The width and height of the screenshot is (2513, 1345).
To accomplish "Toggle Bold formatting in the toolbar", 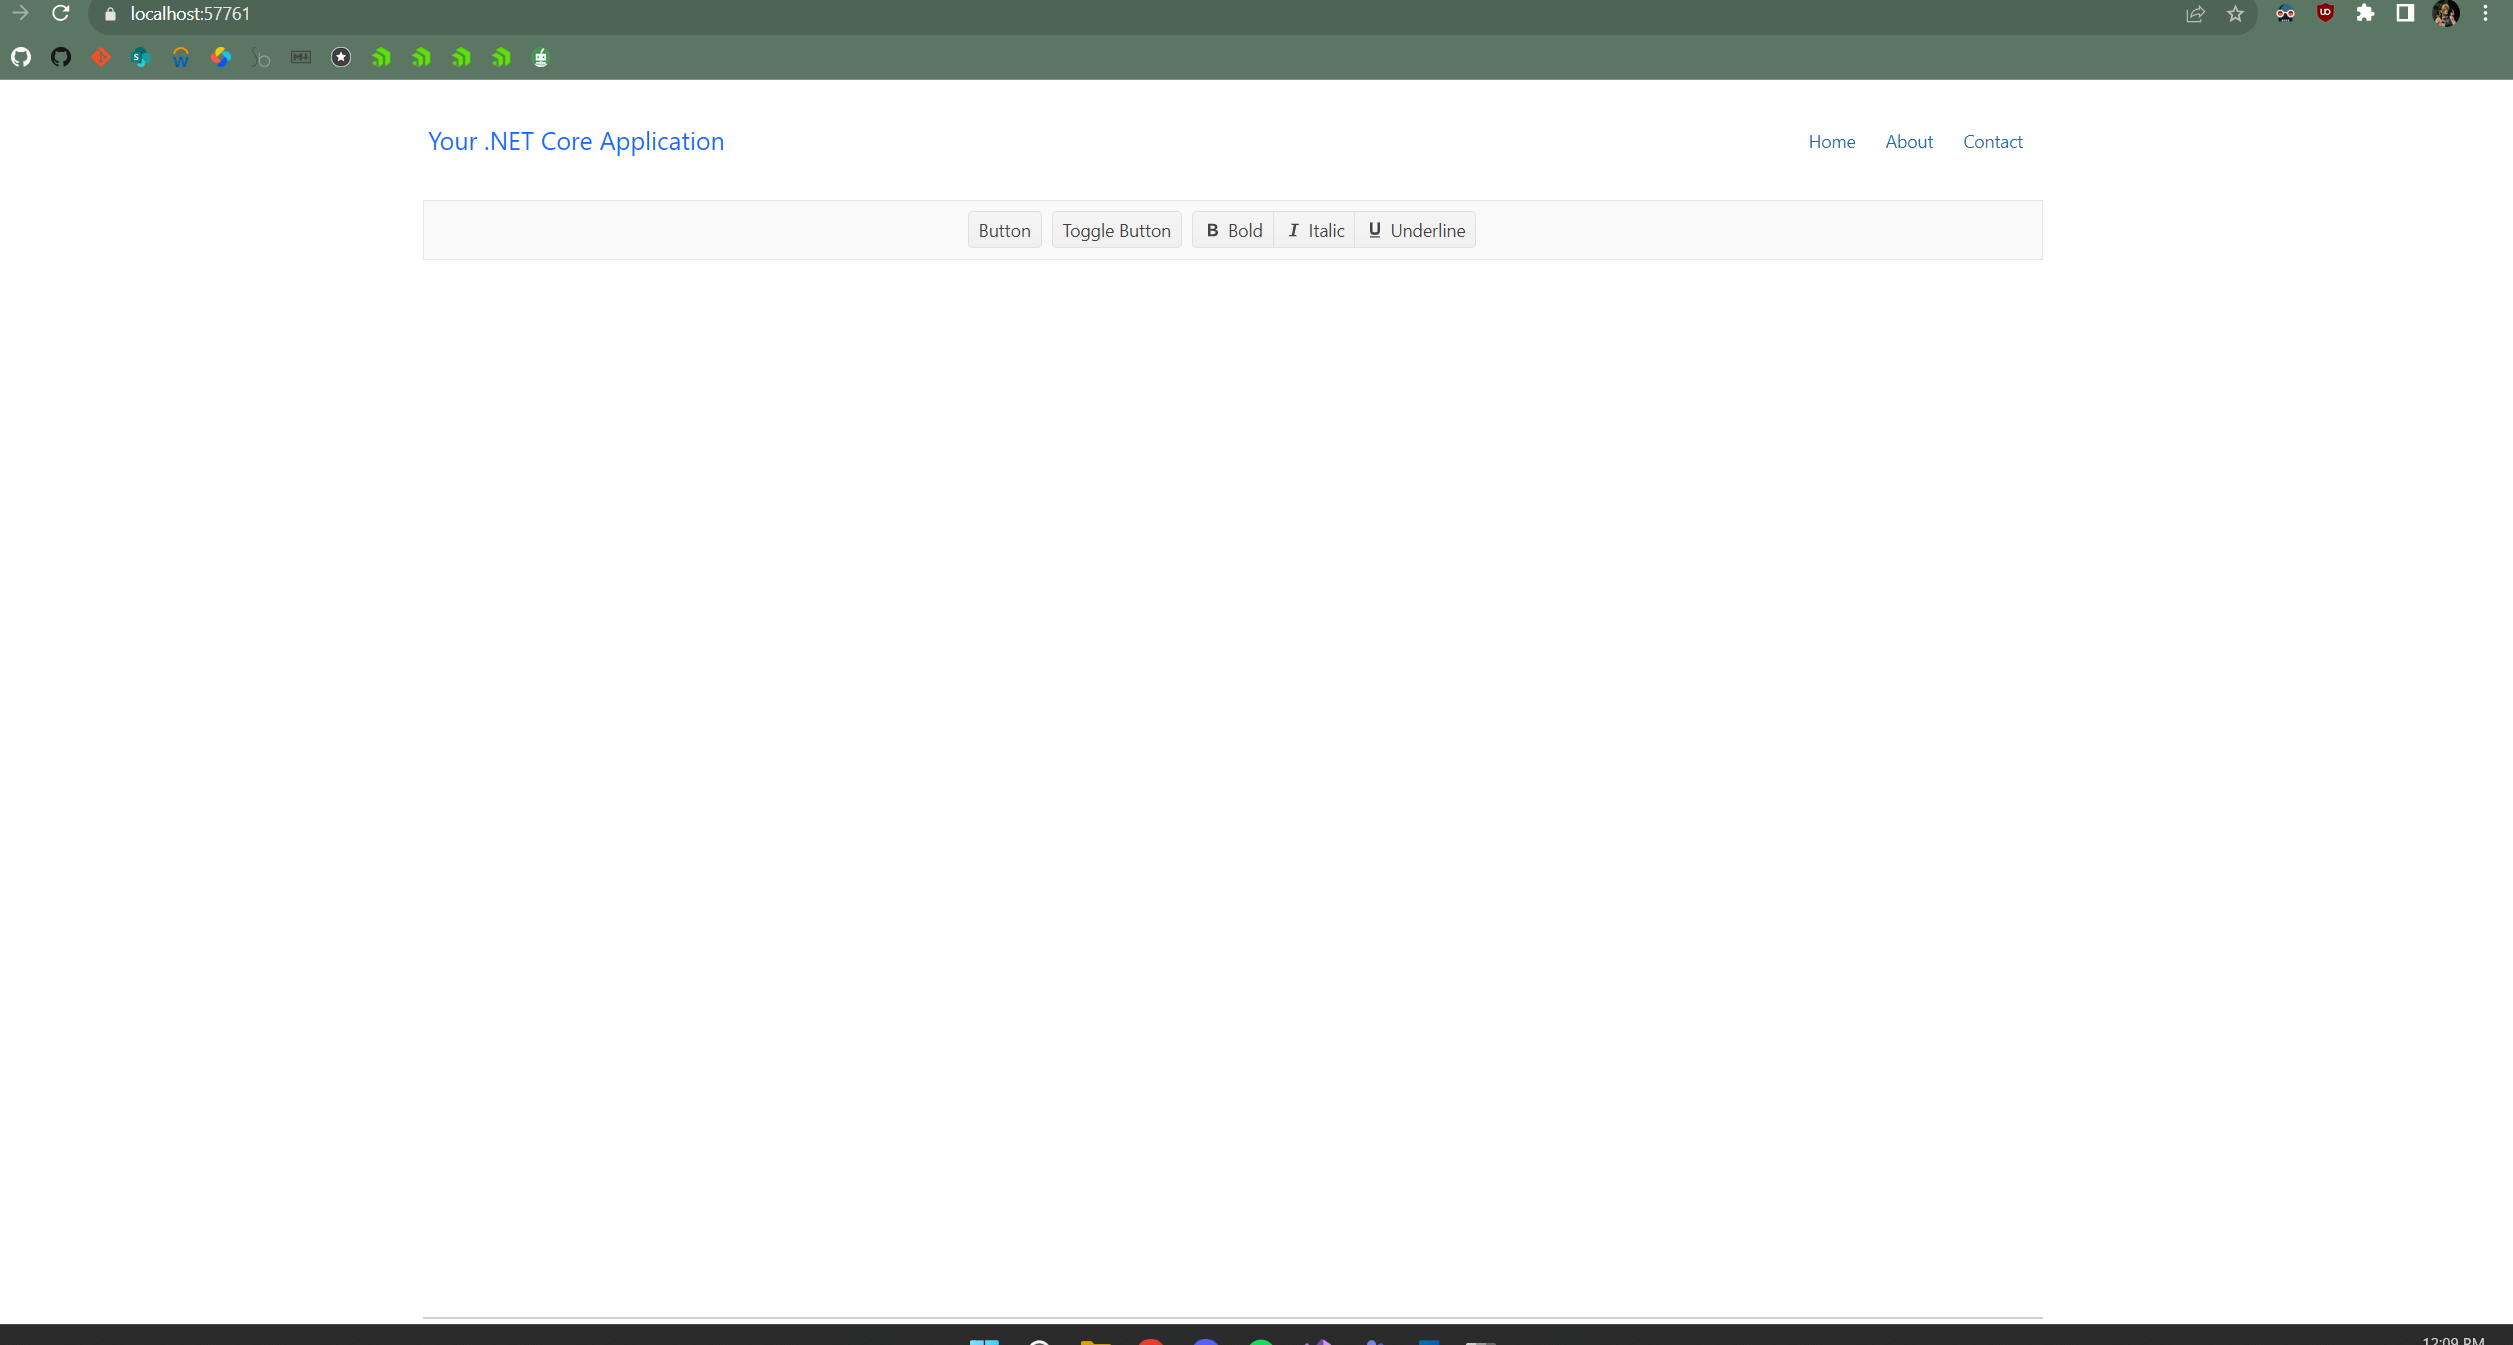I will [x=1233, y=230].
